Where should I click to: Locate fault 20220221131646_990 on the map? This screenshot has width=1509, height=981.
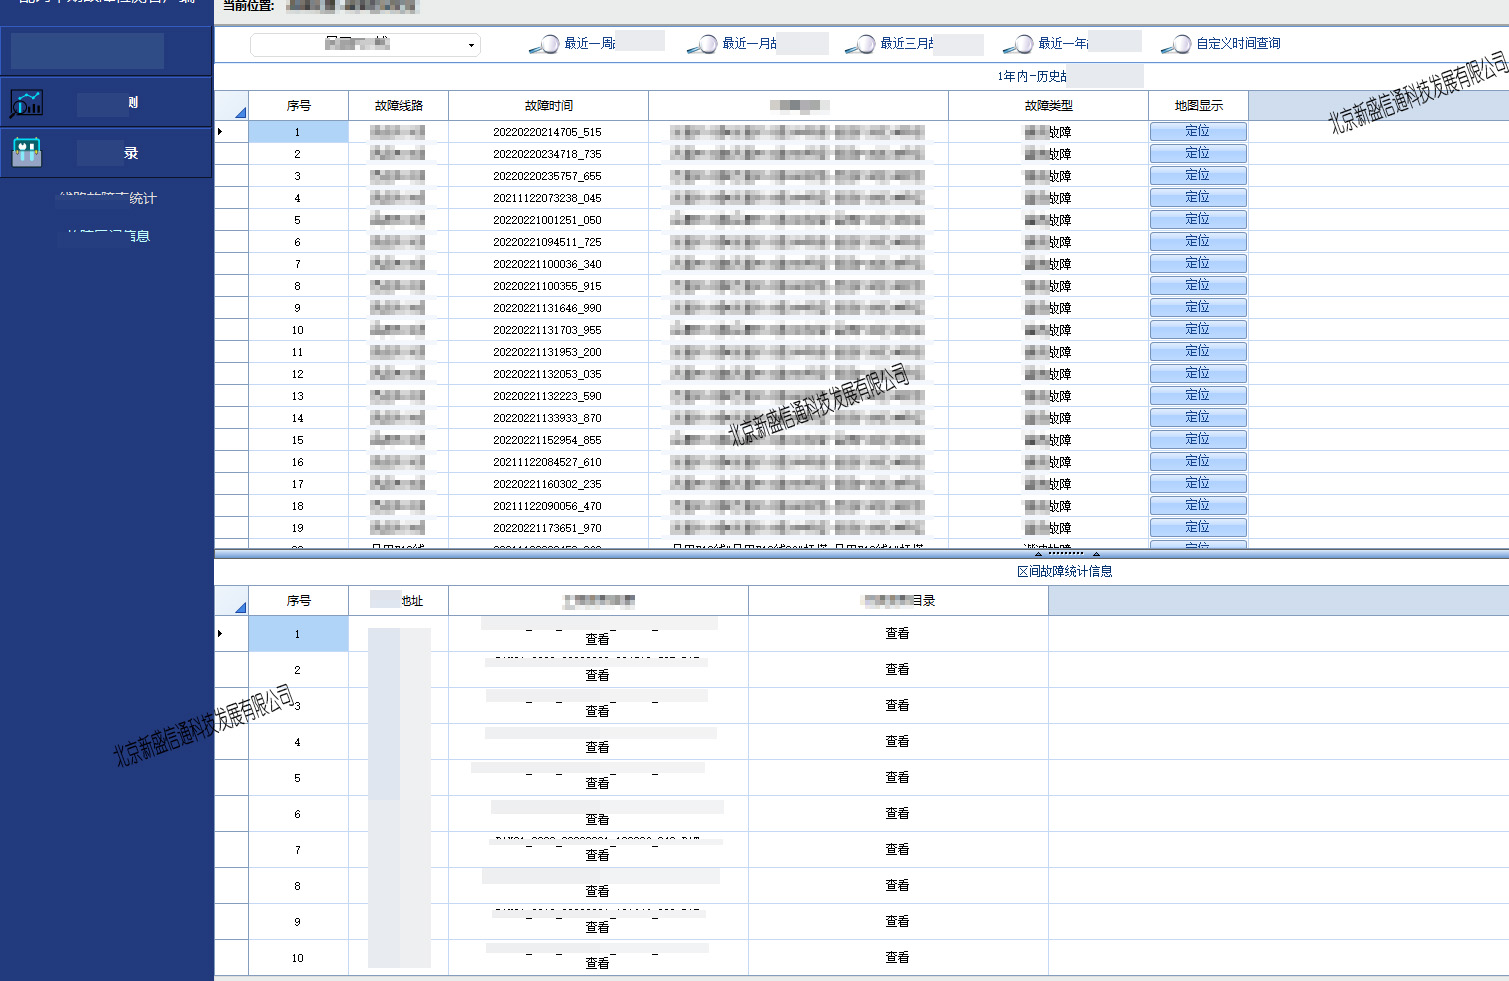pos(1198,307)
